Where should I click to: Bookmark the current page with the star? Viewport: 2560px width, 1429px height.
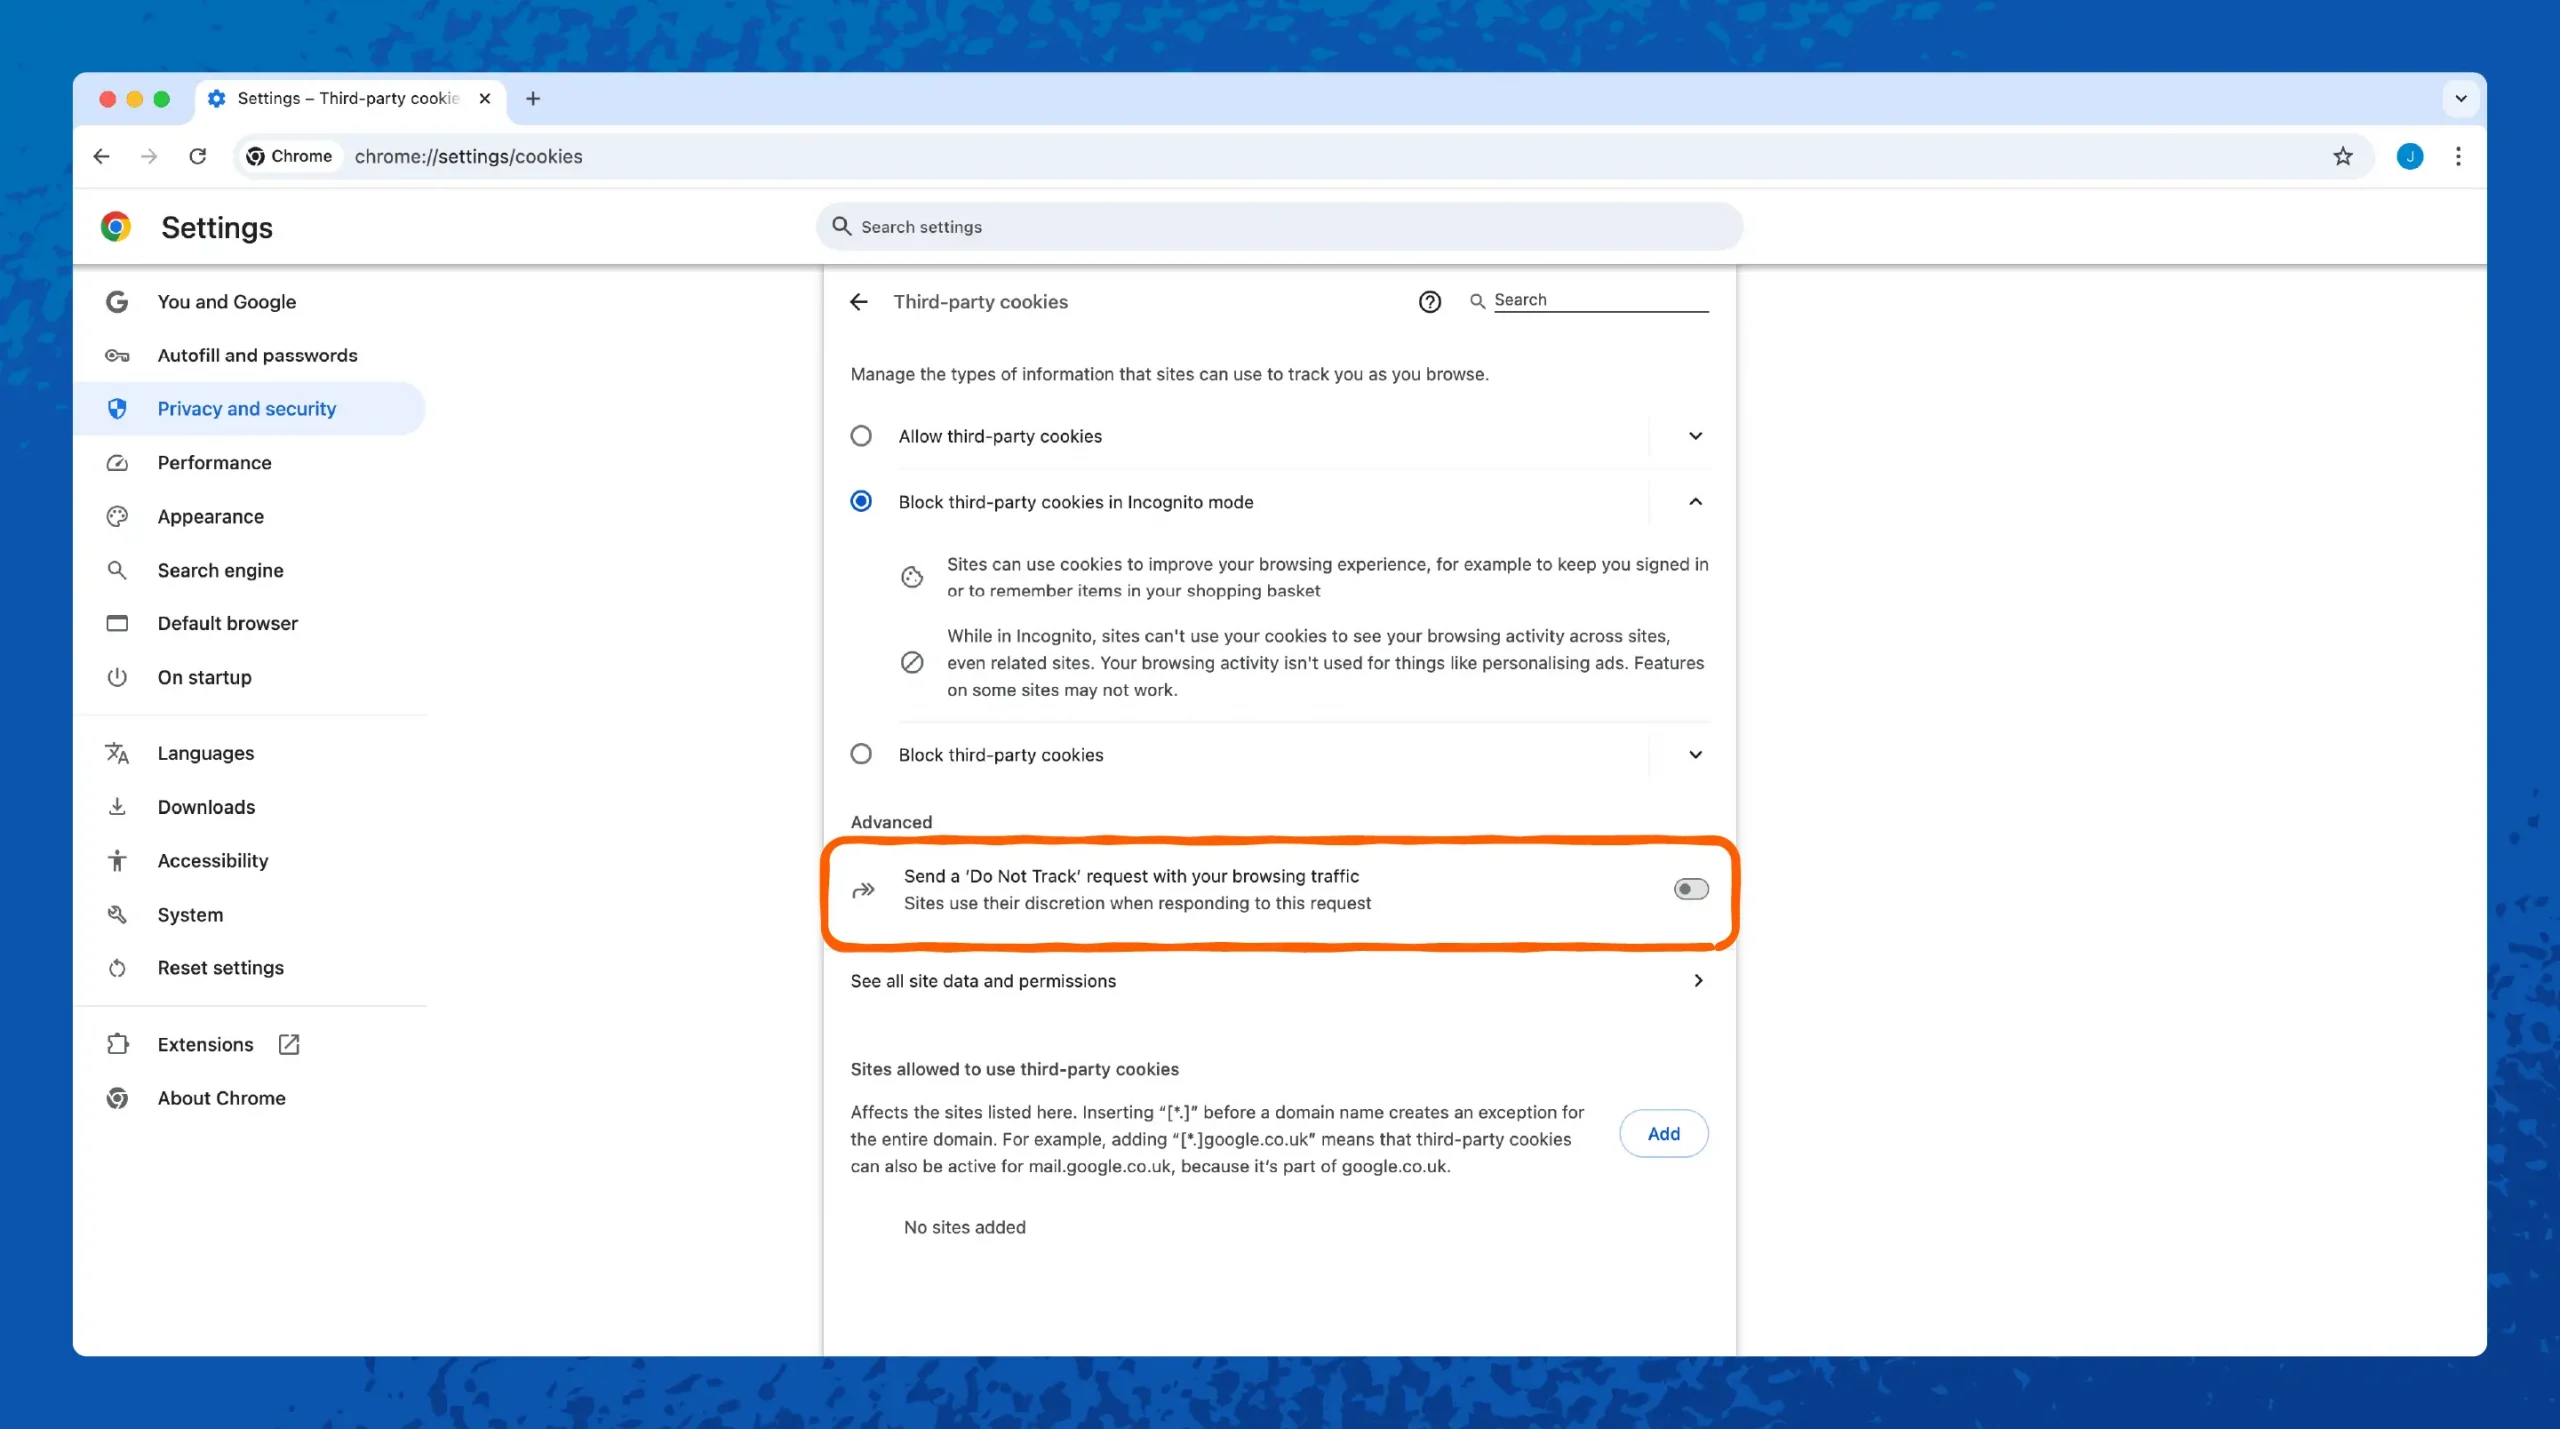[2342, 156]
